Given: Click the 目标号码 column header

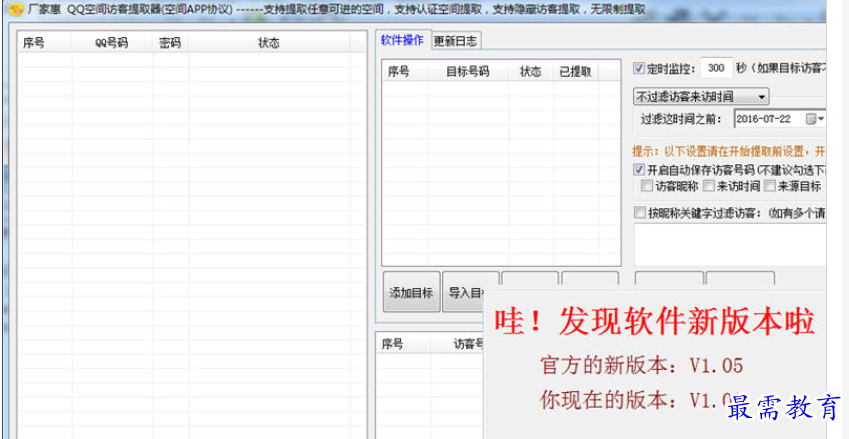Looking at the screenshot, I should pos(468,72).
